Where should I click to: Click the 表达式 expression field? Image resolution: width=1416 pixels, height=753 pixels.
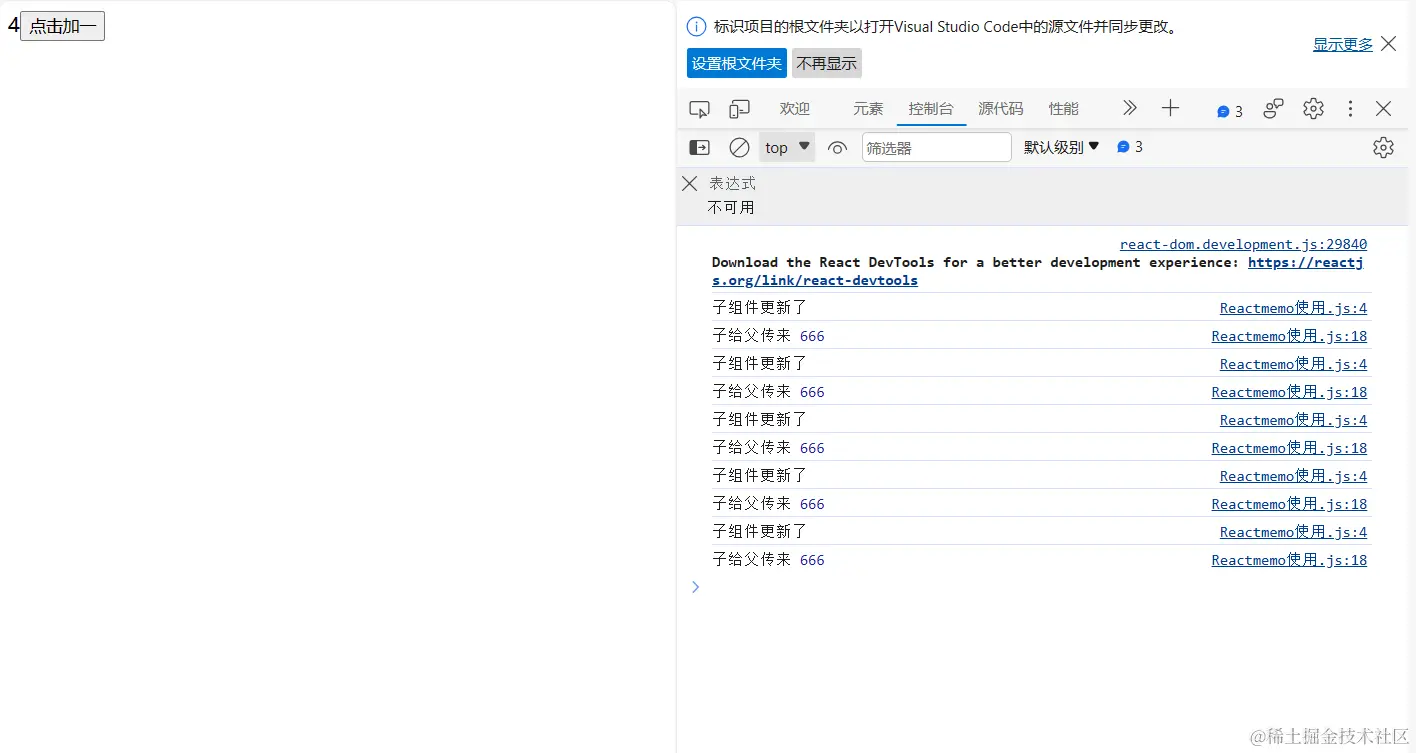[733, 183]
